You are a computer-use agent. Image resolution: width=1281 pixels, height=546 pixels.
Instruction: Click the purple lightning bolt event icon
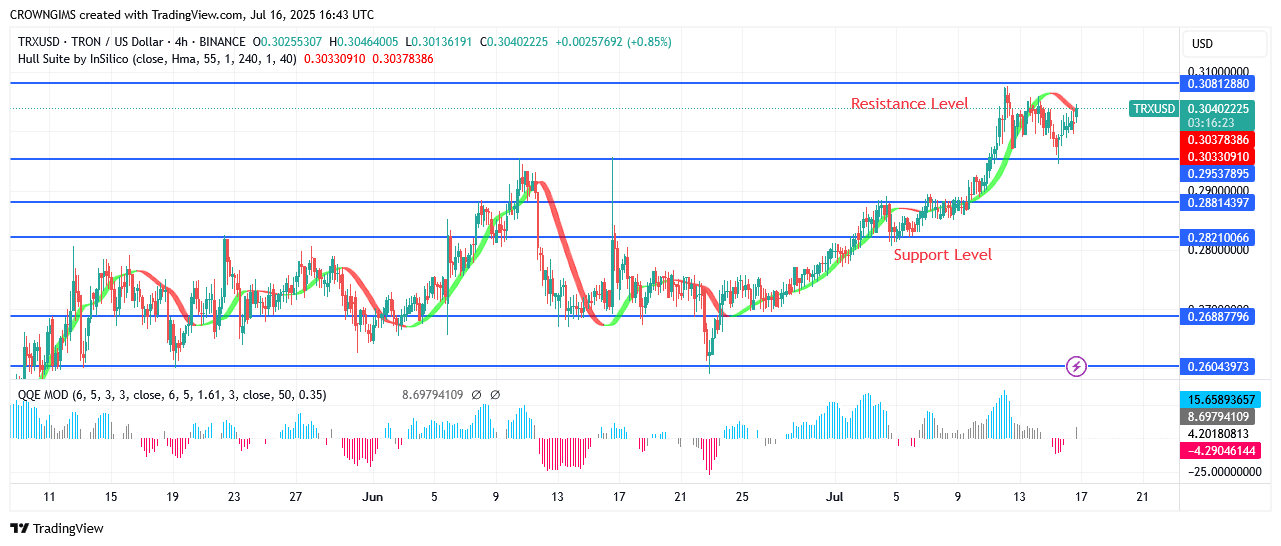1076,366
